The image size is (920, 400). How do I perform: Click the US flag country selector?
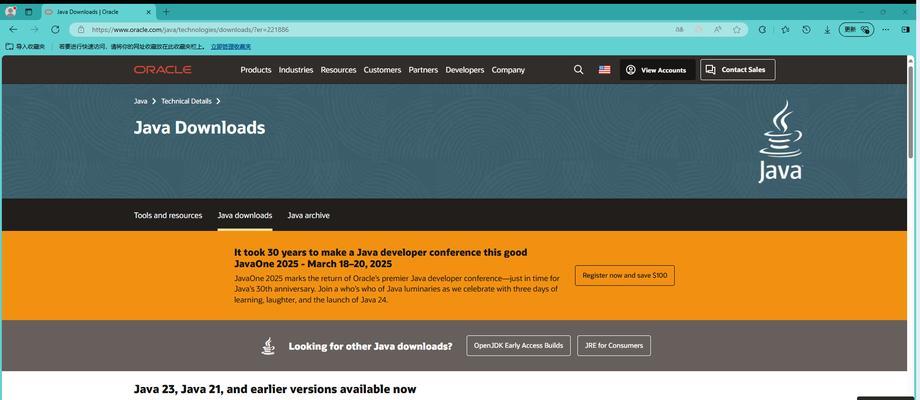coord(604,70)
